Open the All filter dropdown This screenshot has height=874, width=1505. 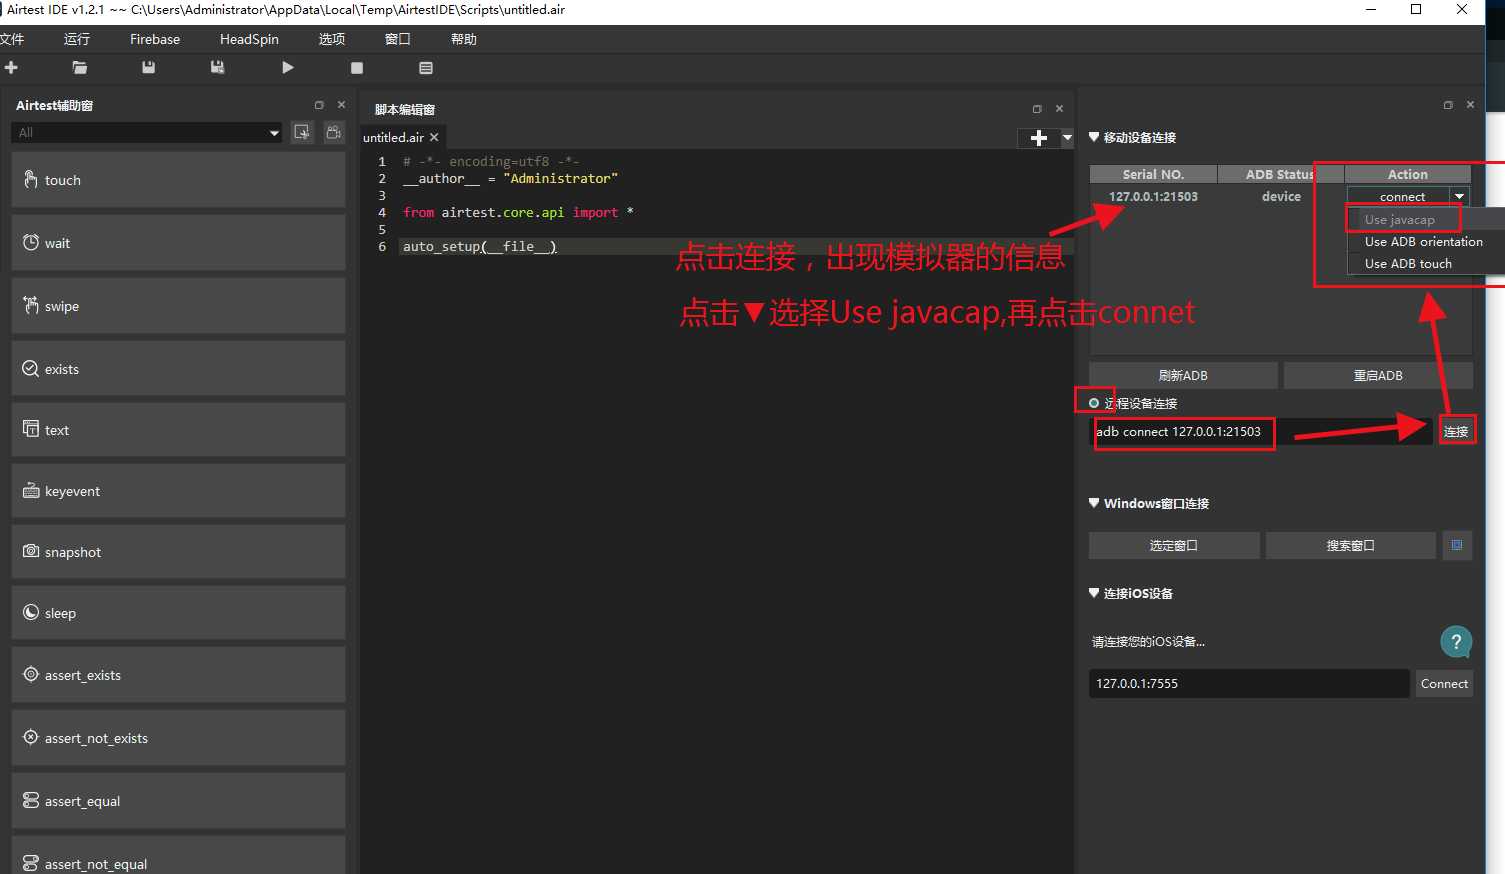pos(147,132)
